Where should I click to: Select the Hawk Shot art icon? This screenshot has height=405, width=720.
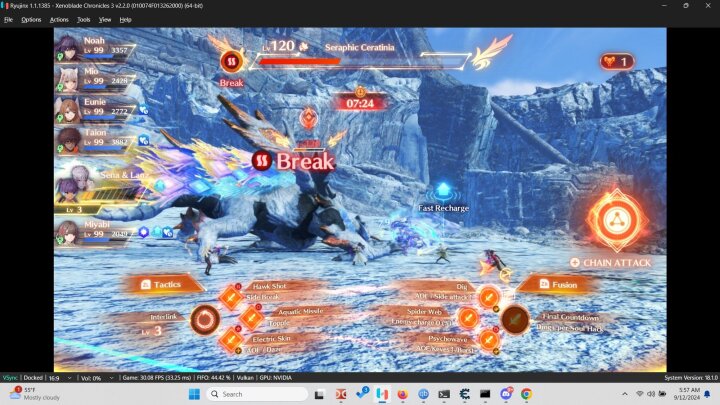(232, 296)
